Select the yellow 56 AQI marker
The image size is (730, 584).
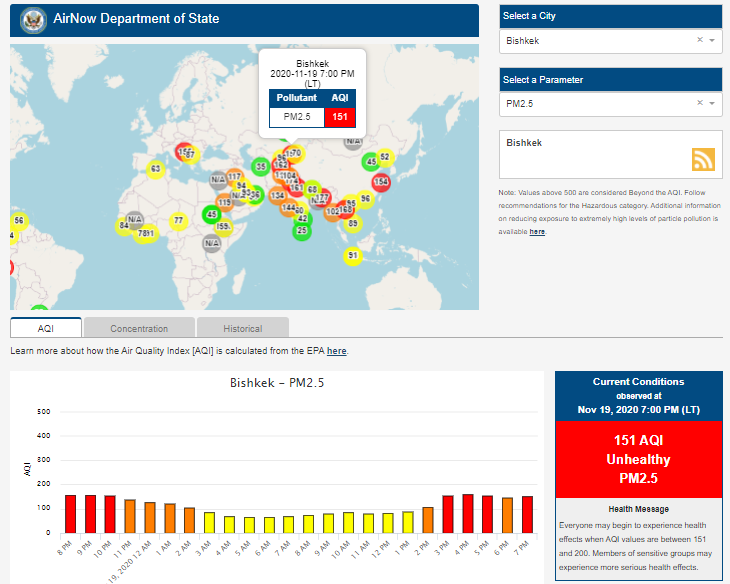coord(18,220)
